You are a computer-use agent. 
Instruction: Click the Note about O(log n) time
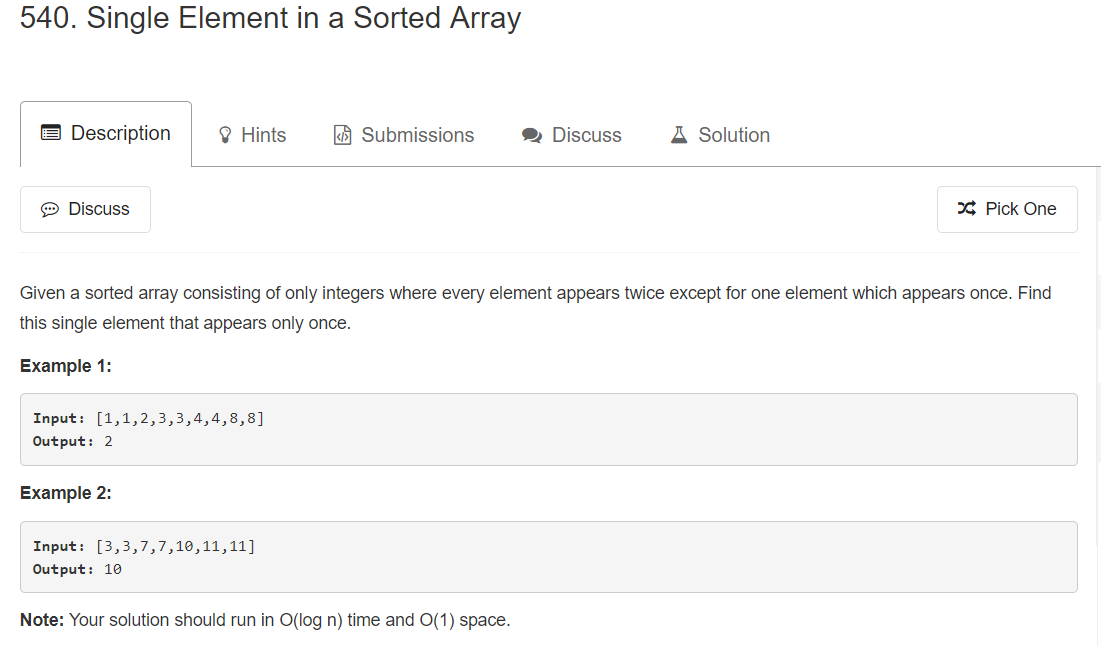(x=265, y=620)
